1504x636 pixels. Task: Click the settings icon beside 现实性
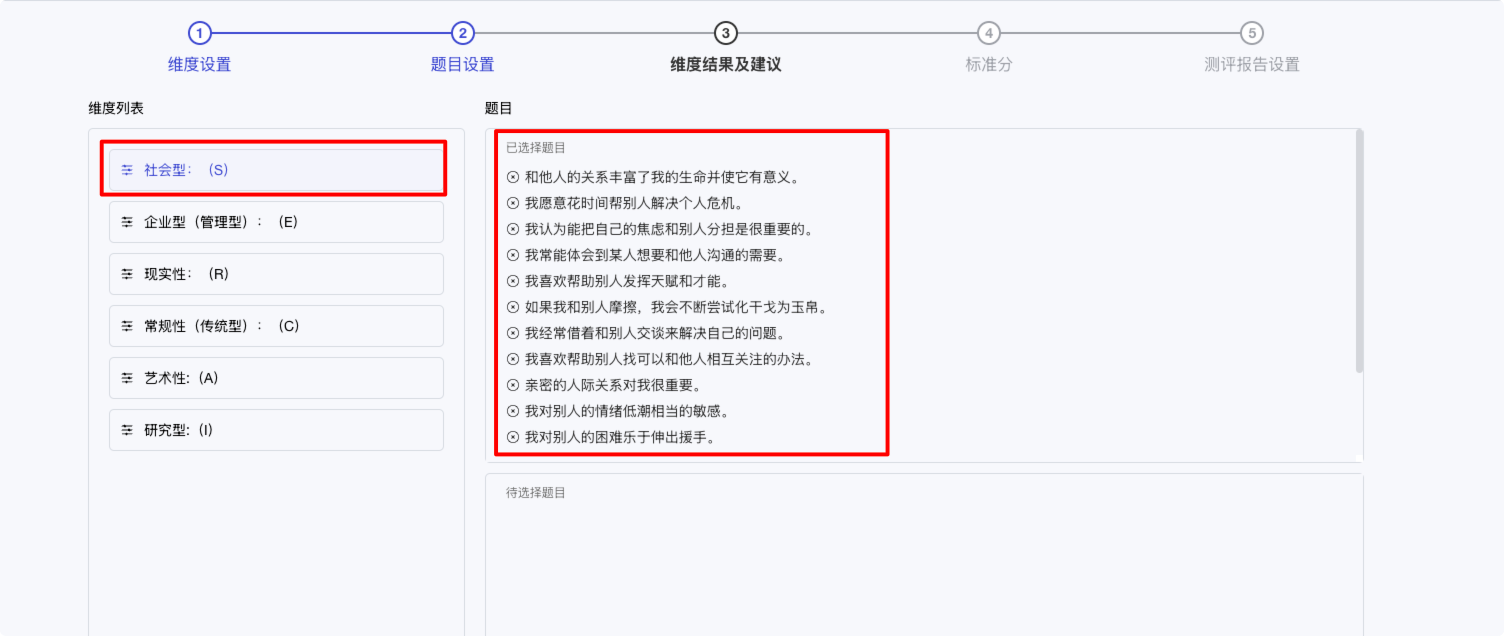pos(127,274)
